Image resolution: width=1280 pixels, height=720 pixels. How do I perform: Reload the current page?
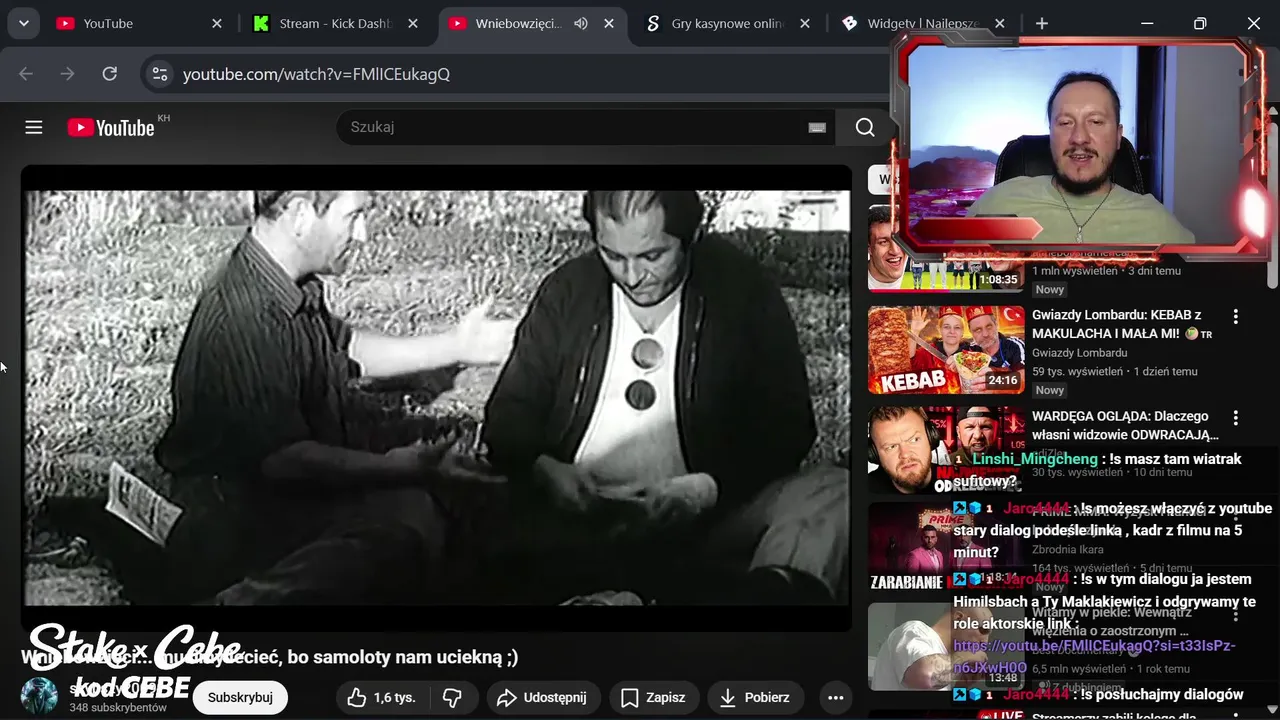tap(110, 74)
